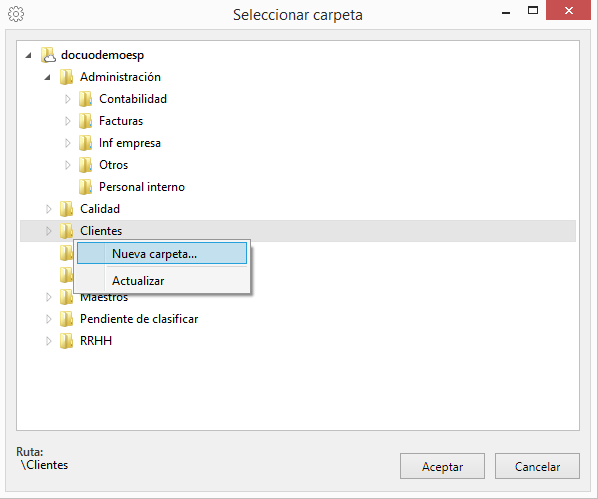Screen dimensions: 598x499
Task: Click the Cancelar button
Action: tap(537, 466)
